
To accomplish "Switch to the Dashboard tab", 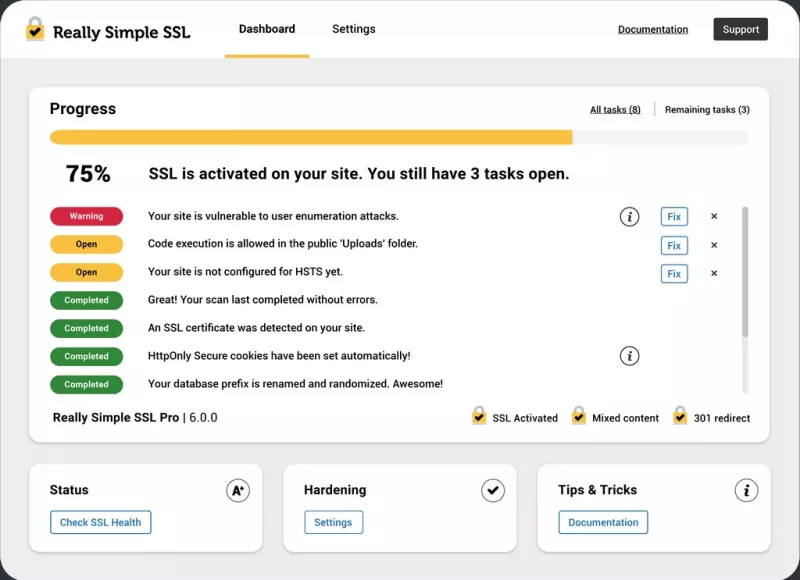I will 267,29.
